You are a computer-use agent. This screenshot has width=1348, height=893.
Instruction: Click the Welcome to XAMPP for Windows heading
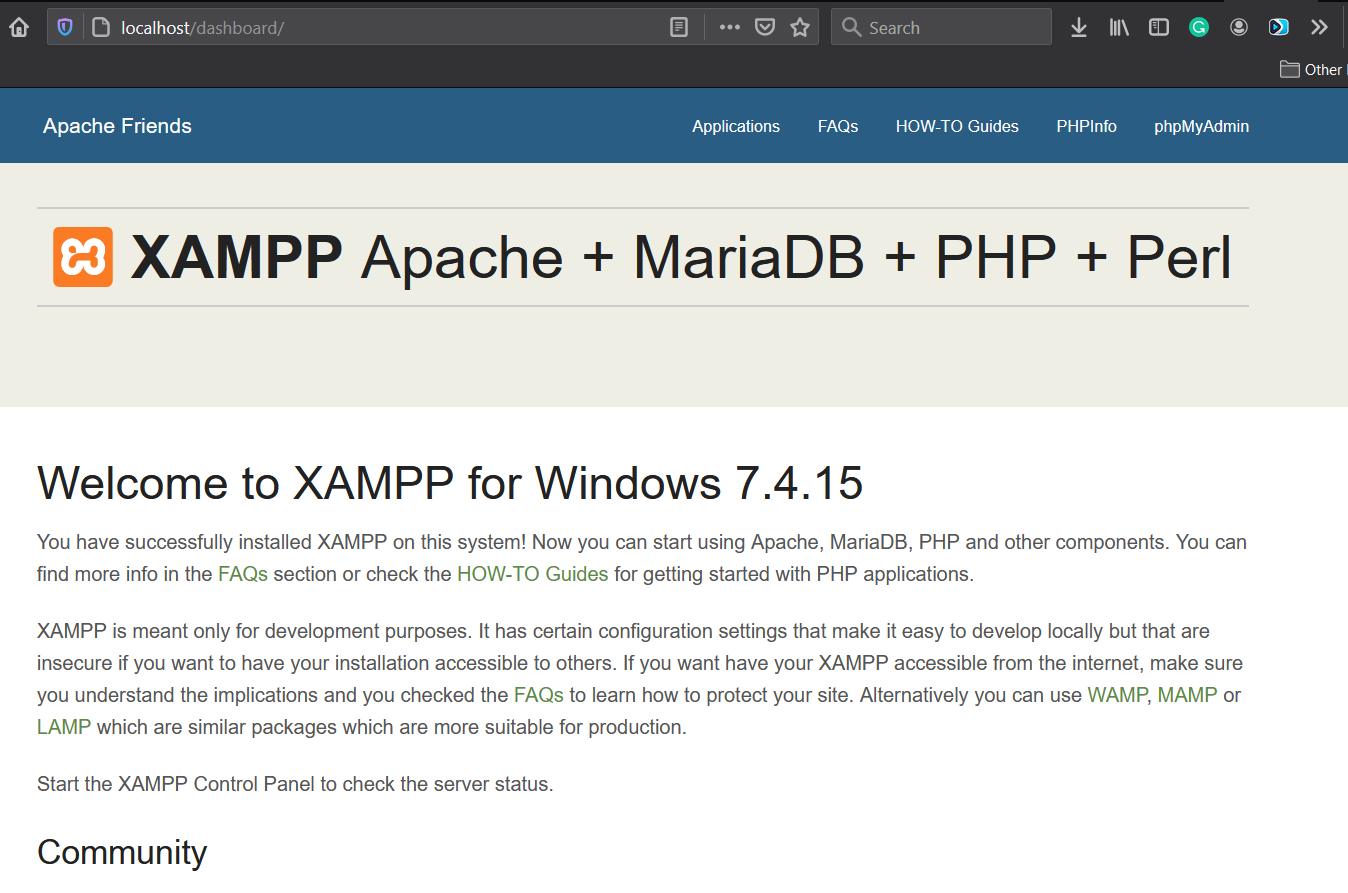pos(450,484)
